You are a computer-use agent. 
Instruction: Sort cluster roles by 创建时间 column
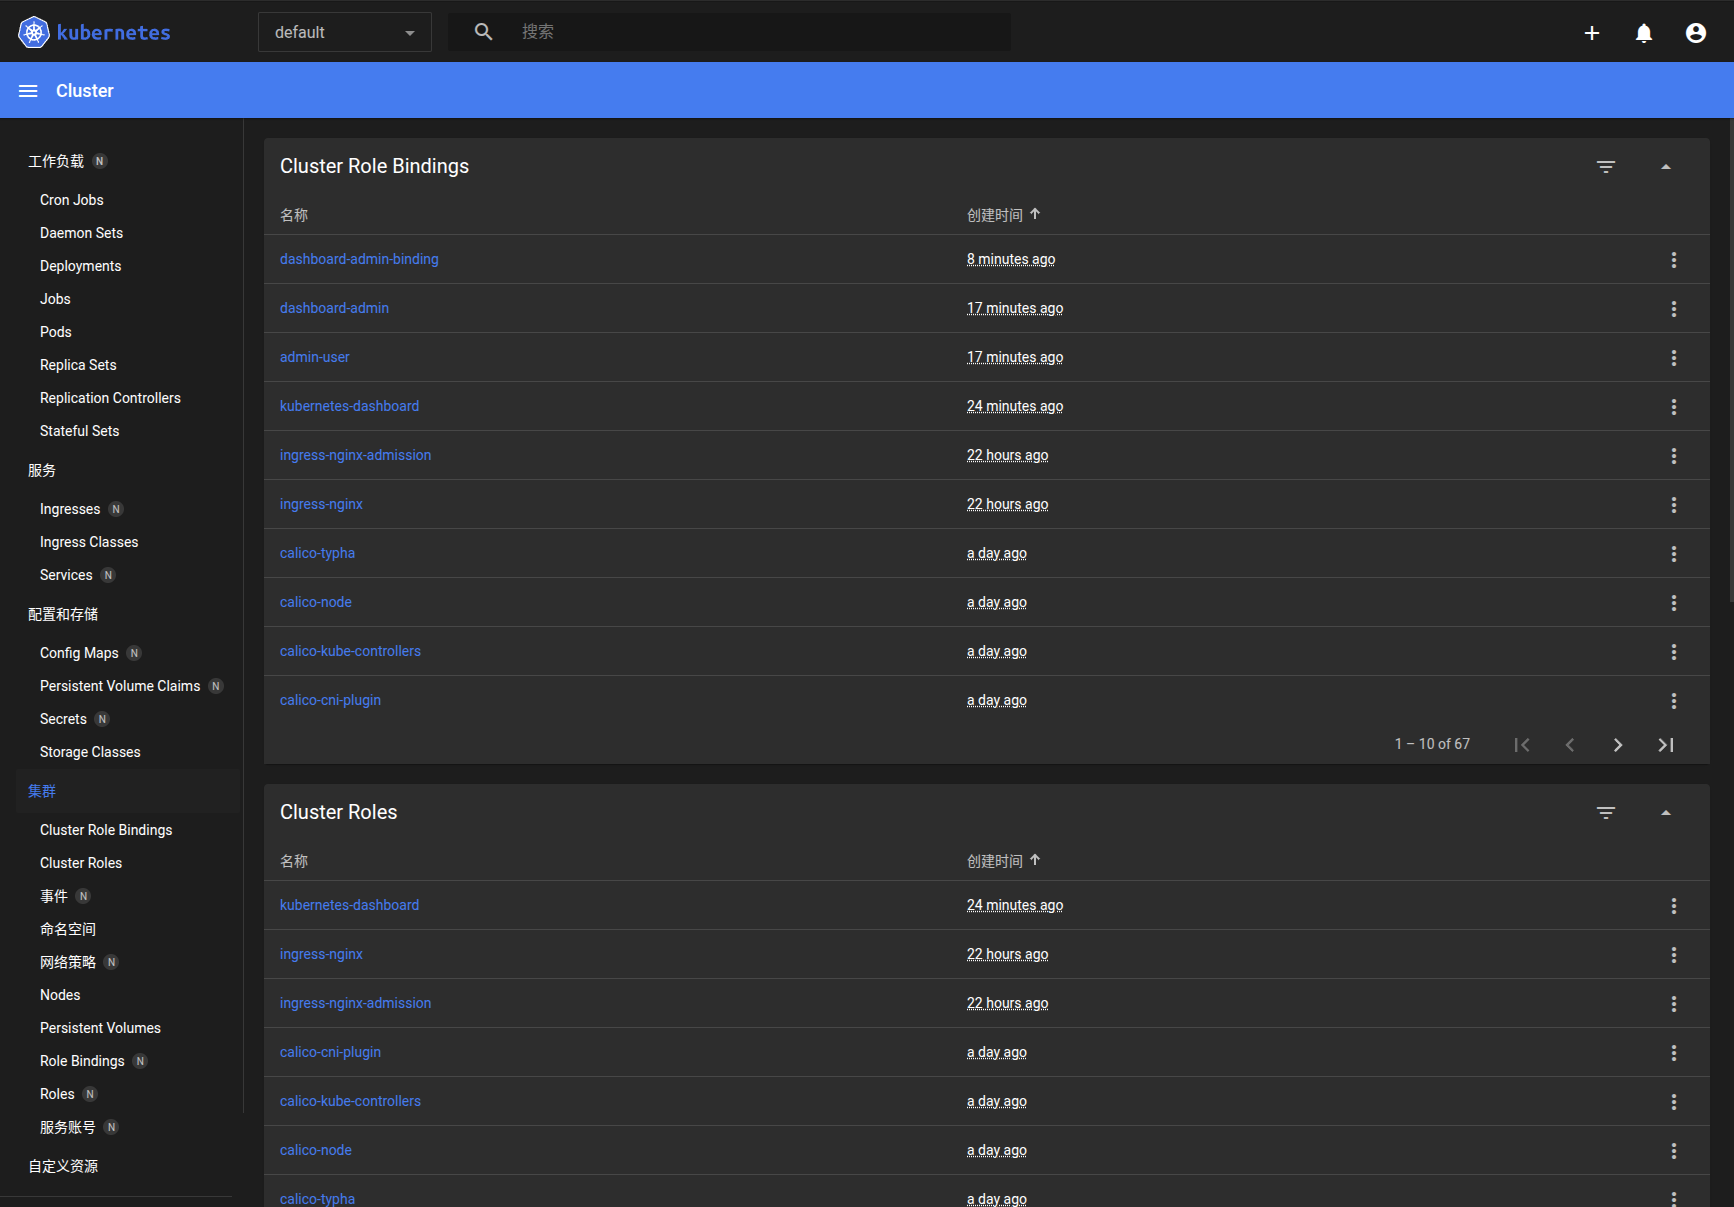pos(1004,861)
